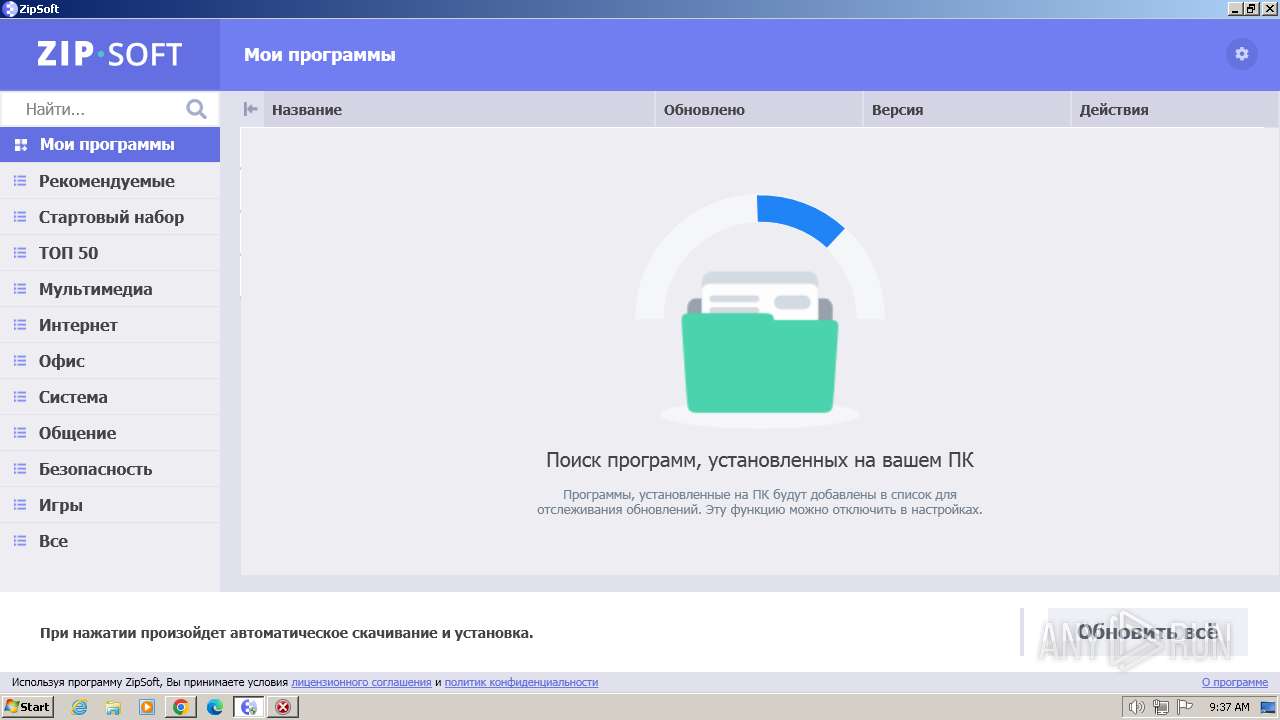The image size is (1280, 720).
Task: Click the system clock showing 9:37 AM
Action: click(x=1230, y=707)
